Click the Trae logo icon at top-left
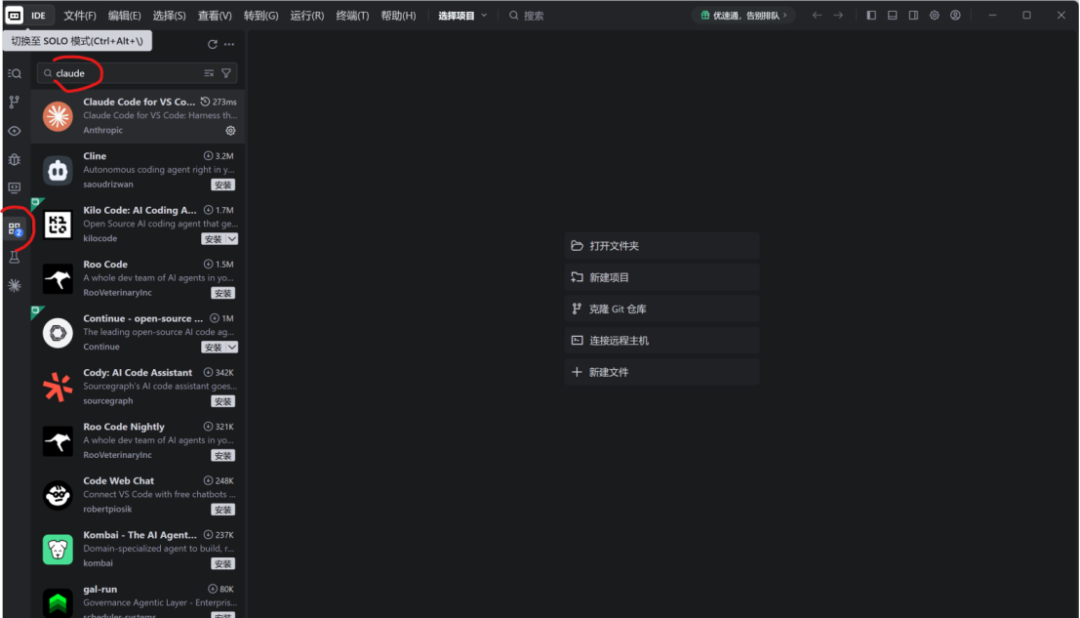Viewport: 1080px width, 618px height. point(14,15)
